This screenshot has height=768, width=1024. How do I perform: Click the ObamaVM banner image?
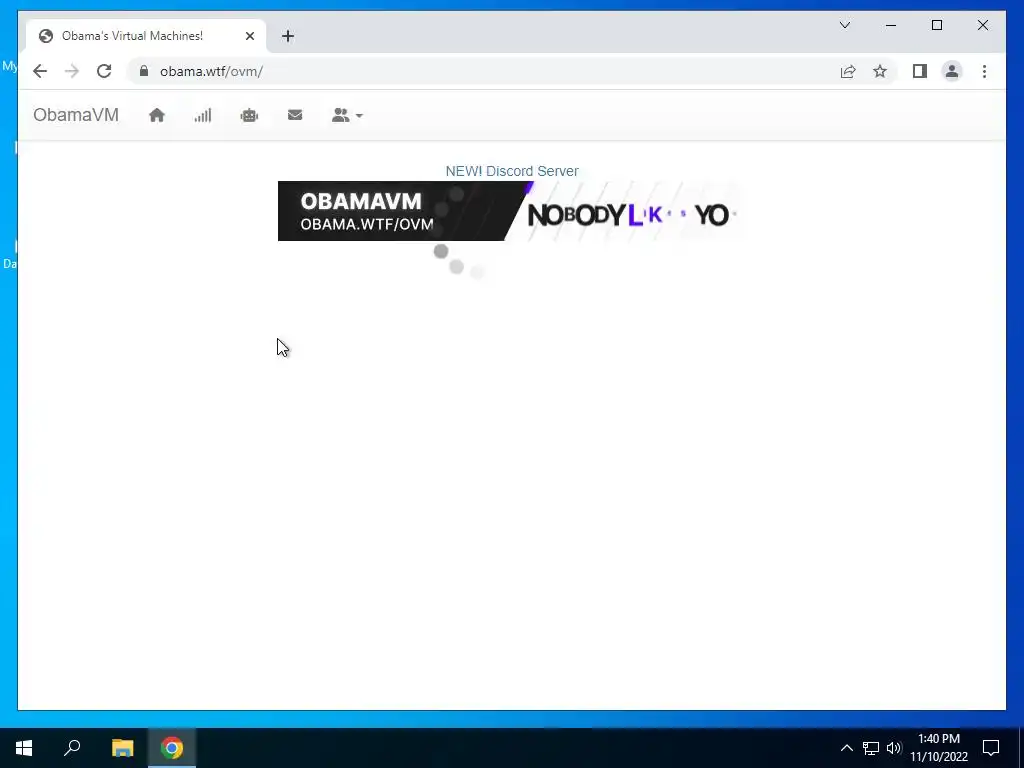click(x=510, y=211)
